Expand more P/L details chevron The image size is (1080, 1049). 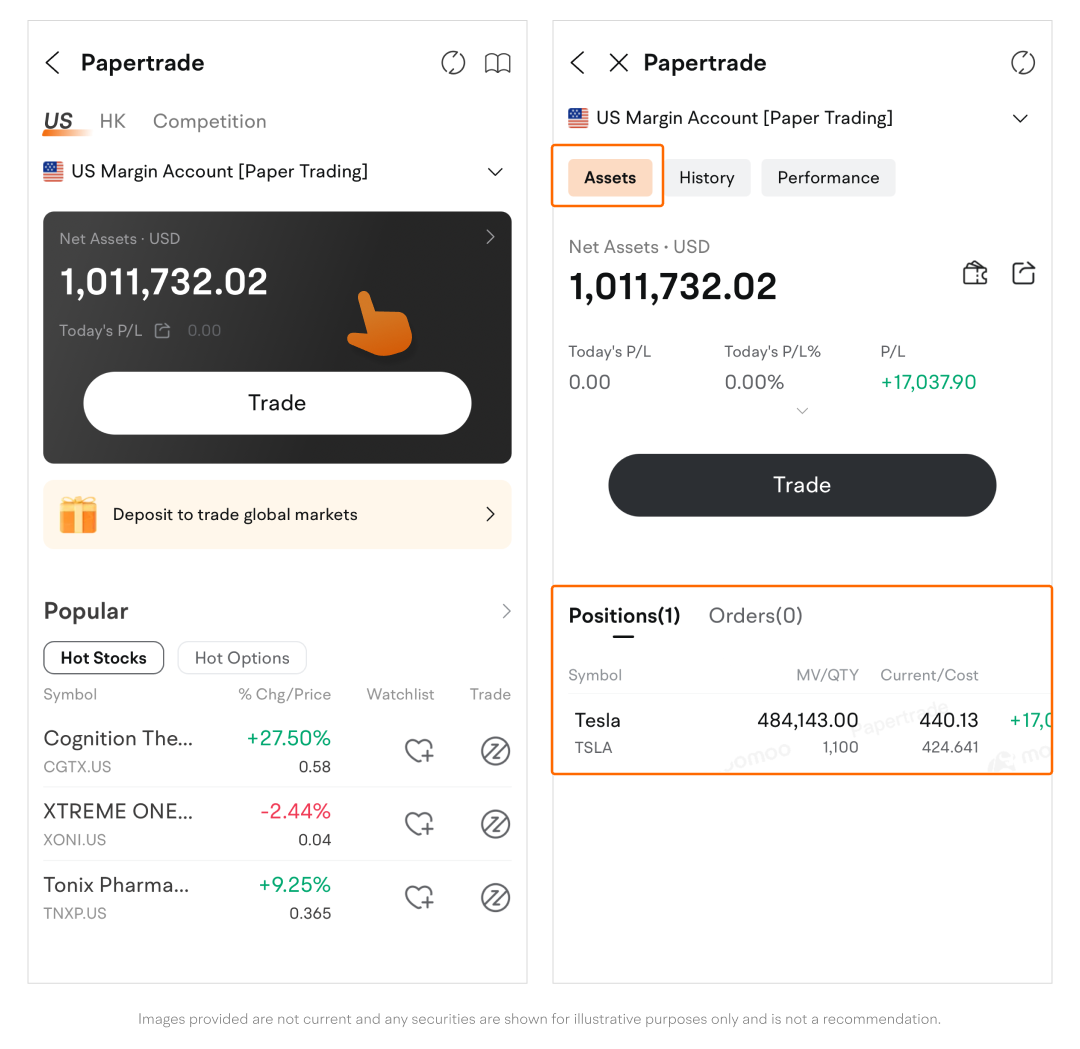pos(802,411)
